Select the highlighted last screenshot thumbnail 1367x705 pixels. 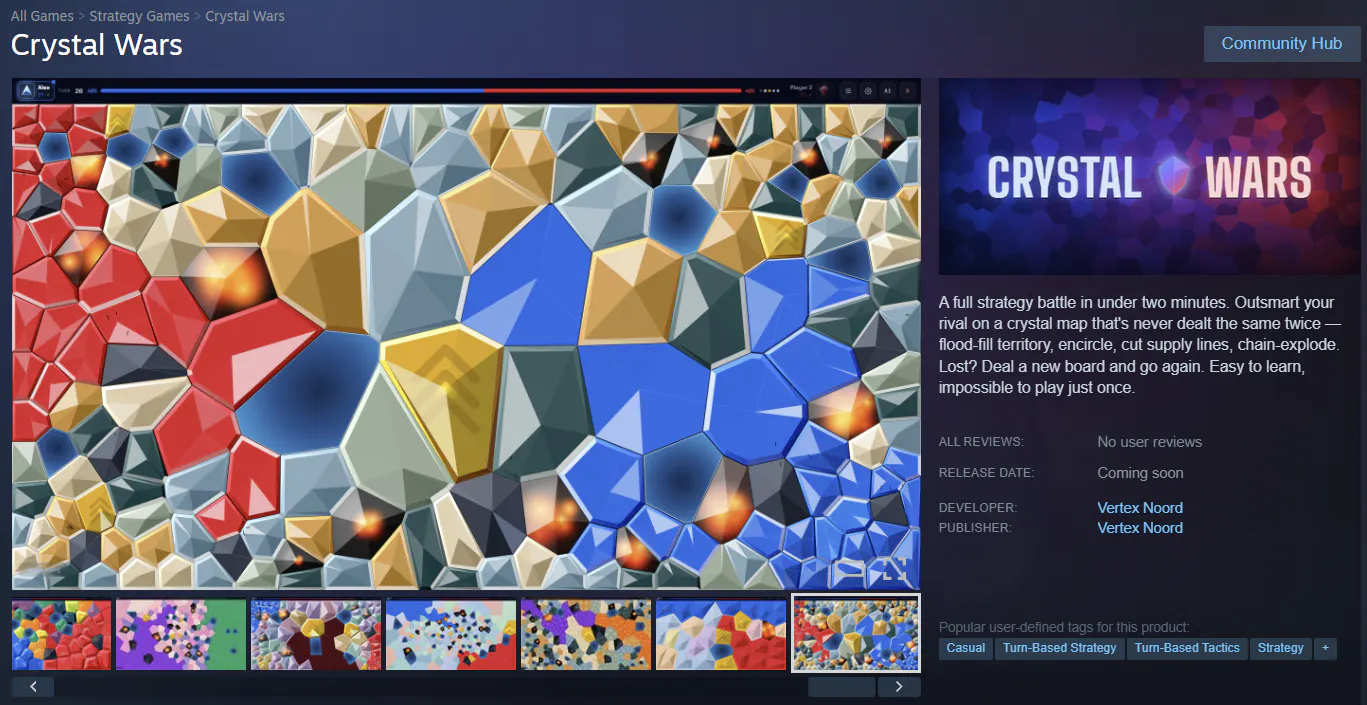tap(856, 633)
